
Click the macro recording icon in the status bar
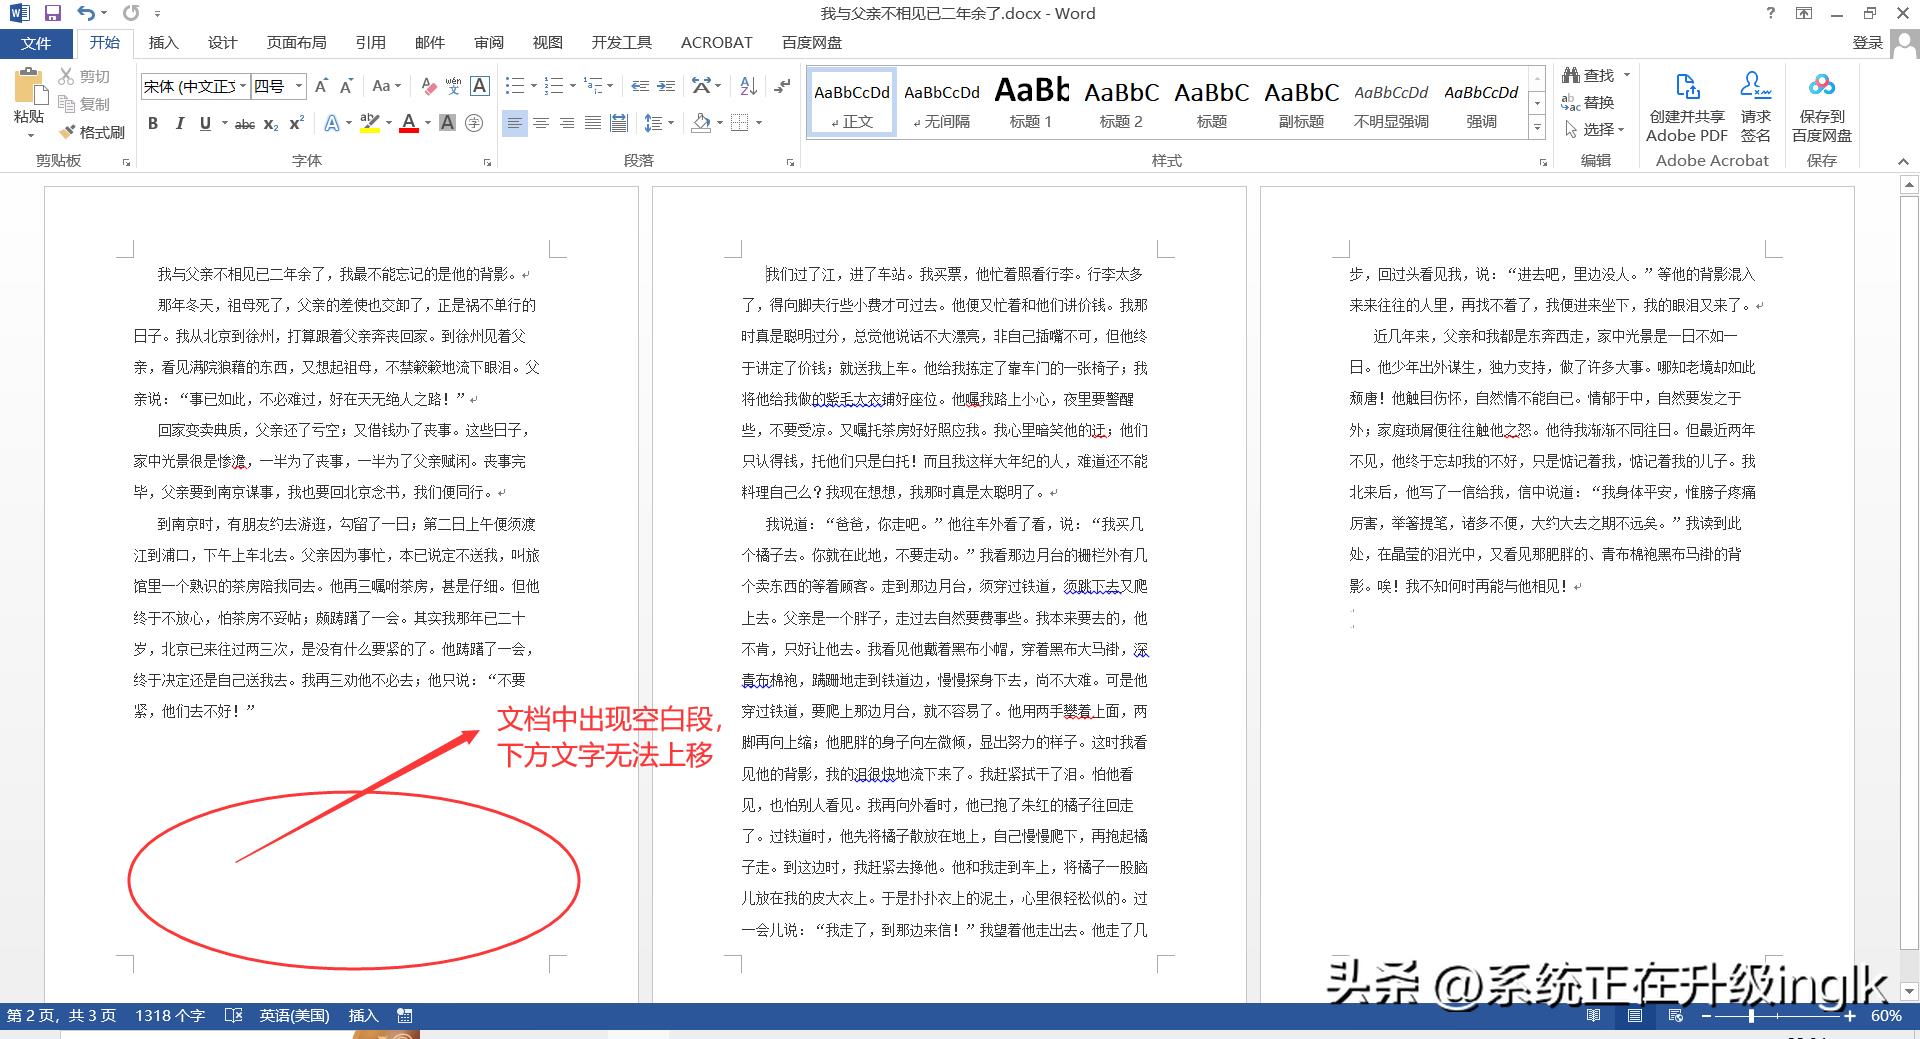404,1016
